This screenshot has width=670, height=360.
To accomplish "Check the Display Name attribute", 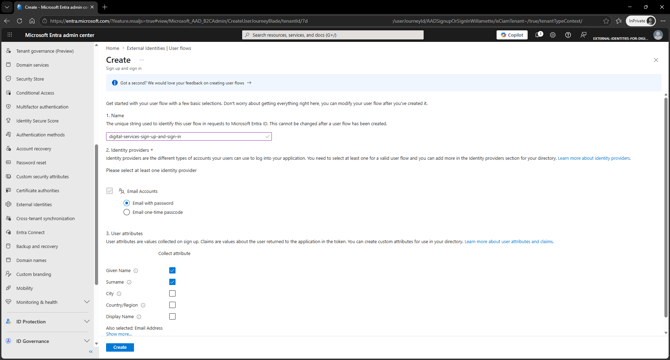I will click(x=172, y=316).
